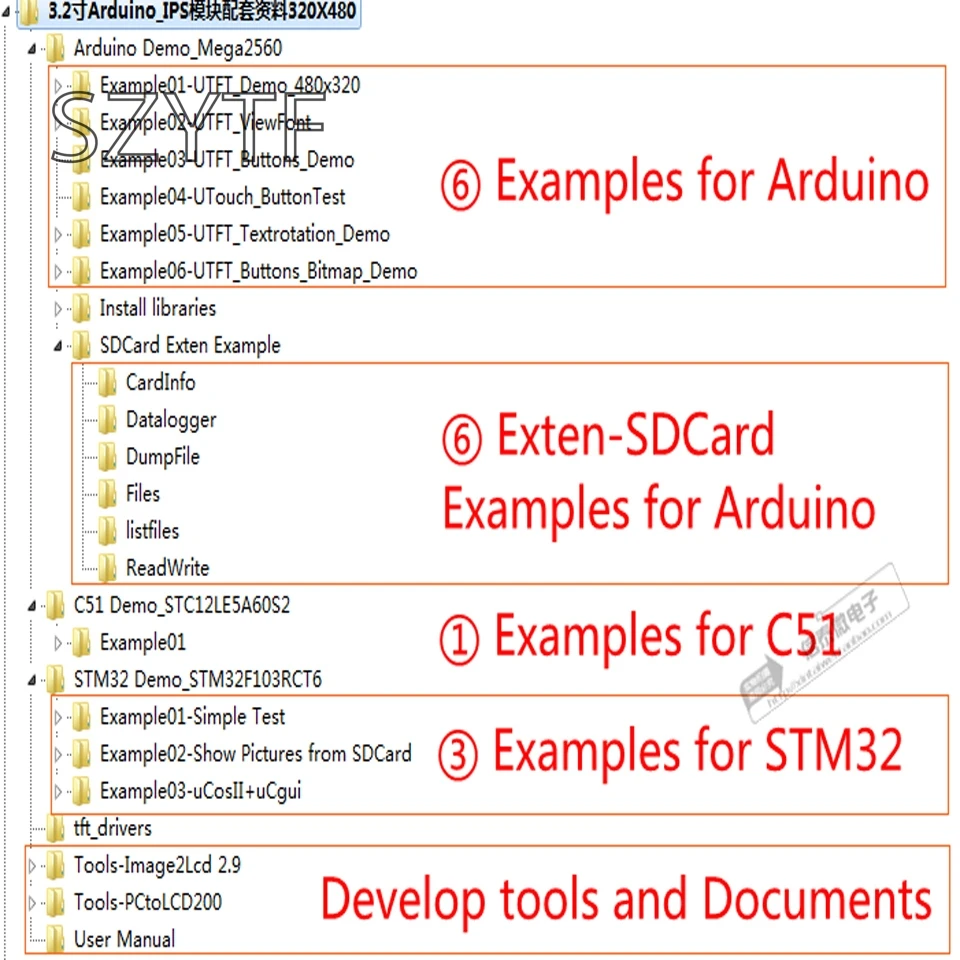Click the CardInfo folder icon
The image size is (960, 960).
(x=107, y=383)
